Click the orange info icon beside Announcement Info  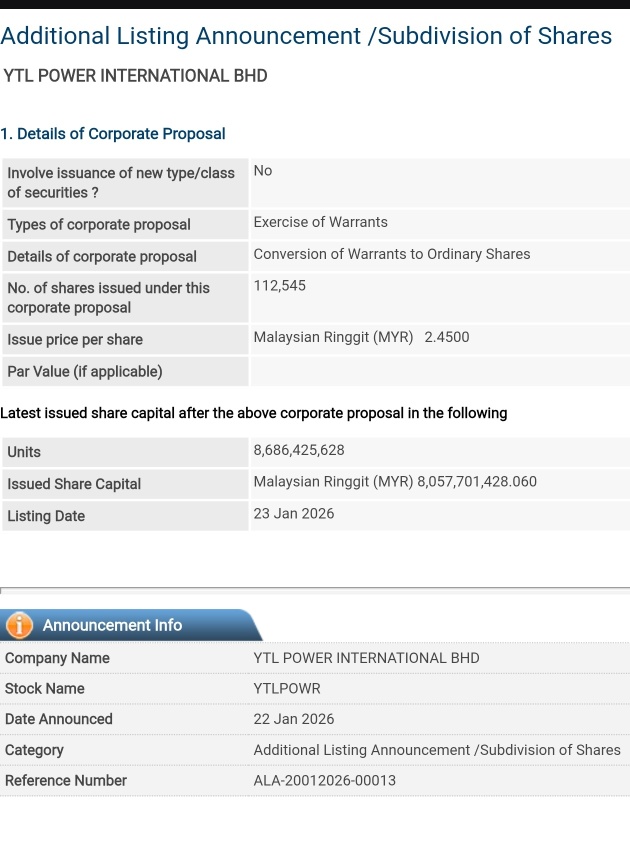click(20, 625)
